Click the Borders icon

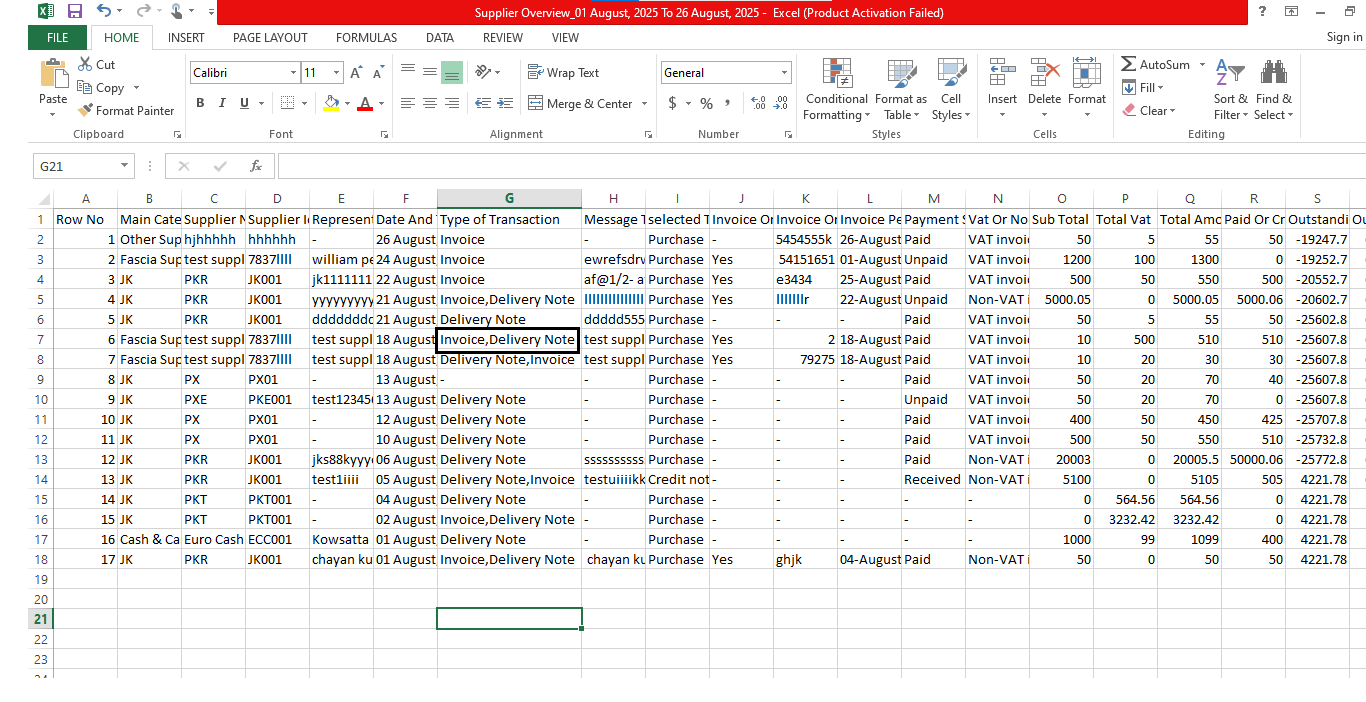point(287,103)
